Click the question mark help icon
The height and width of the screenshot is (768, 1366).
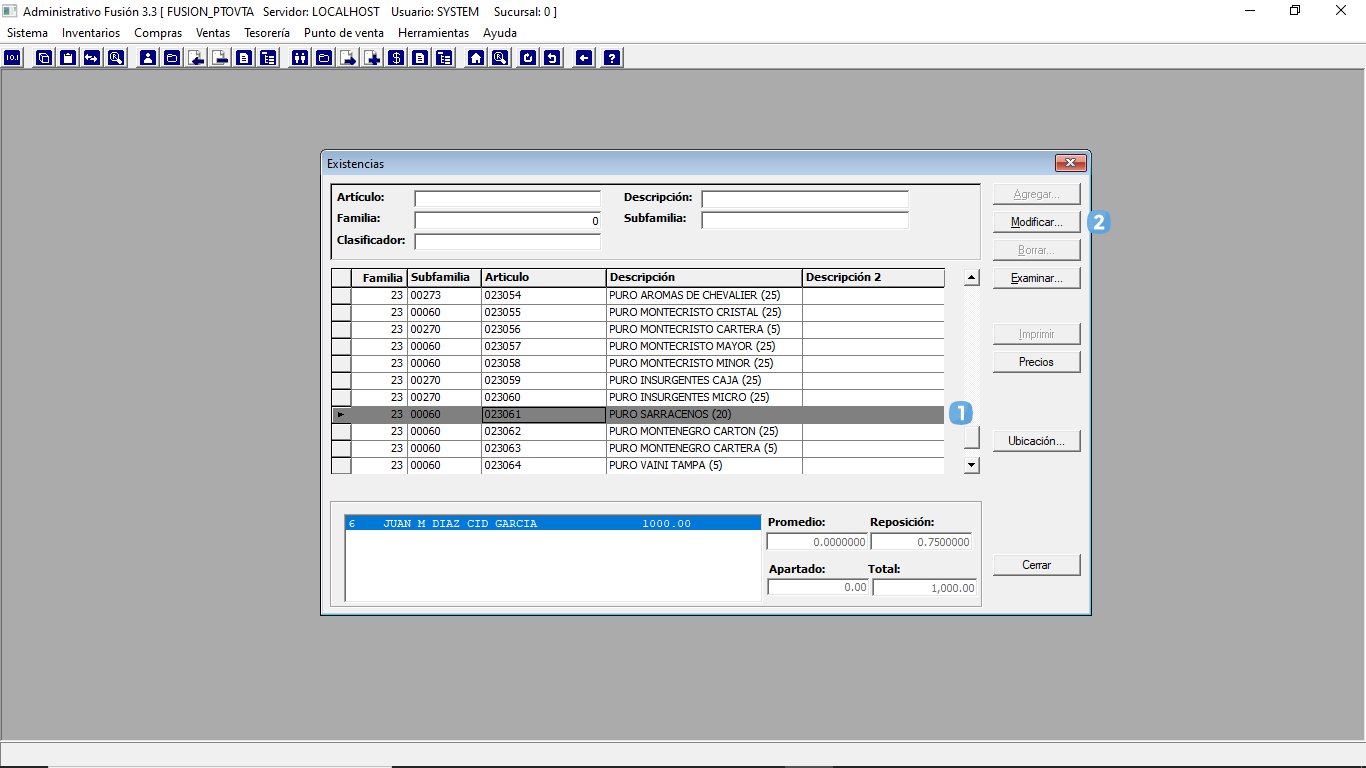click(x=612, y=58)
